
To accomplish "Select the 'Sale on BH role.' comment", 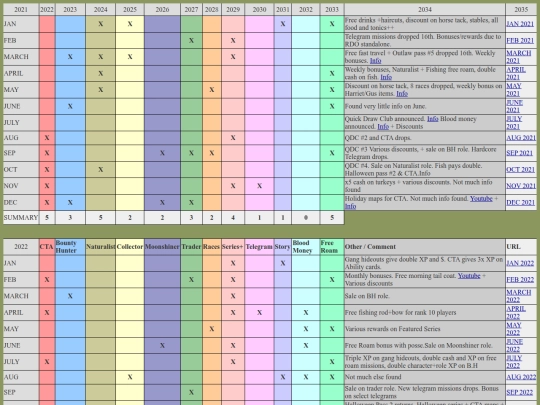I will pos(367,296).
